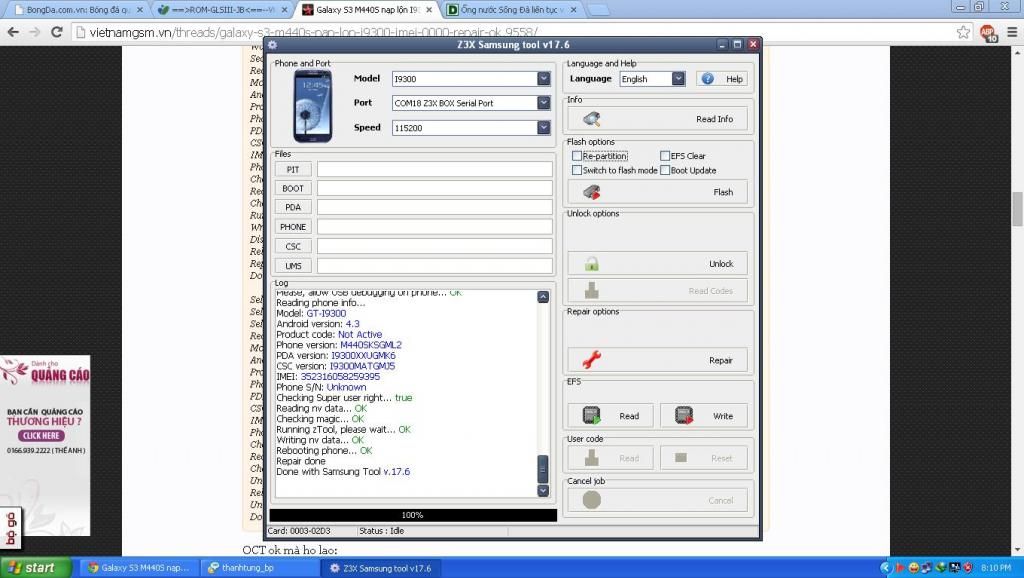Click 'Card: 0003-02D3' in status bar
Image resolution: width=1024 pixels, height=578 pixels.
pos(298,531)
